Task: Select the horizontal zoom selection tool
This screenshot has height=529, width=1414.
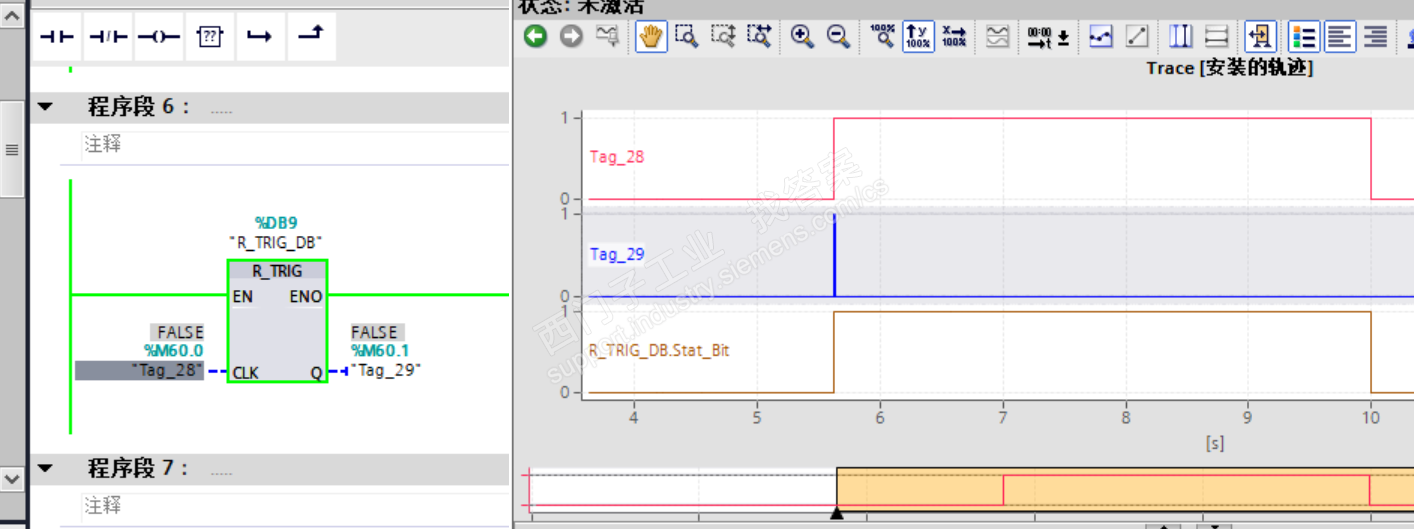Action: (x=760, y=37)
